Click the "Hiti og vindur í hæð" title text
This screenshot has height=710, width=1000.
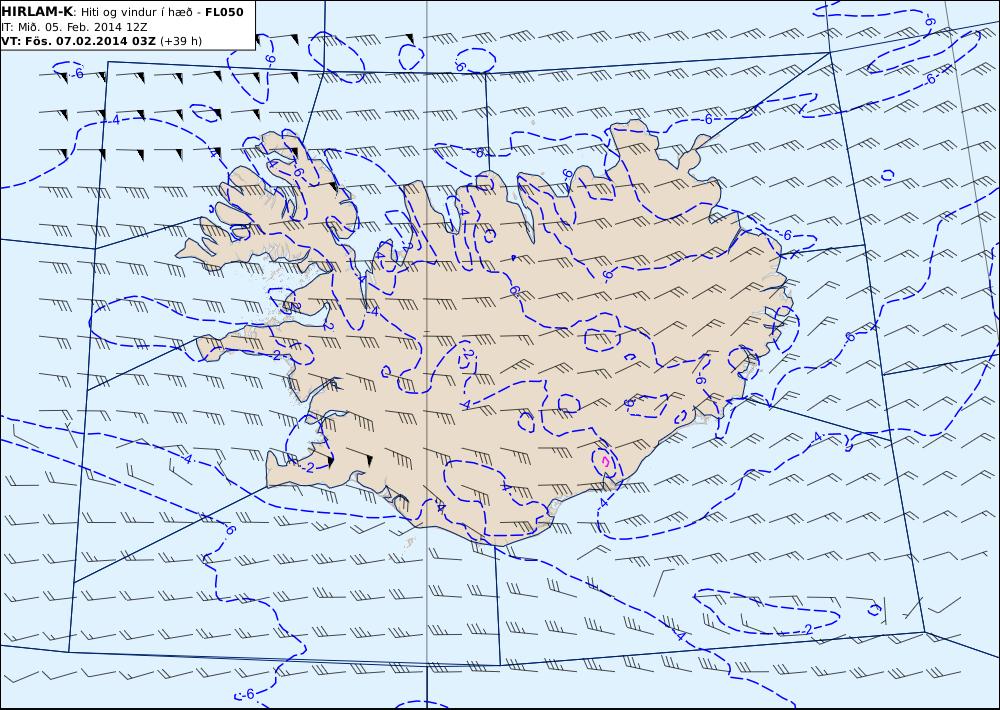[x=136, y=12]
